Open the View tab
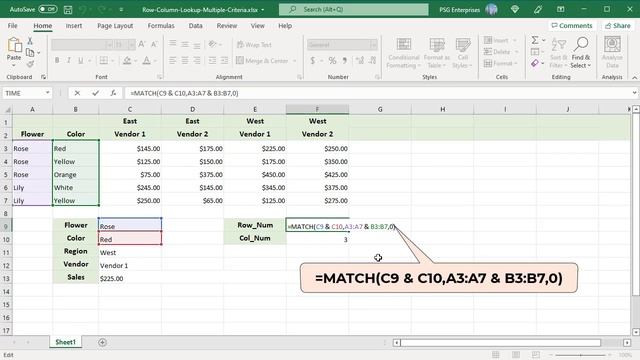Viewport: 640px width, 360px height. point(258,26)
